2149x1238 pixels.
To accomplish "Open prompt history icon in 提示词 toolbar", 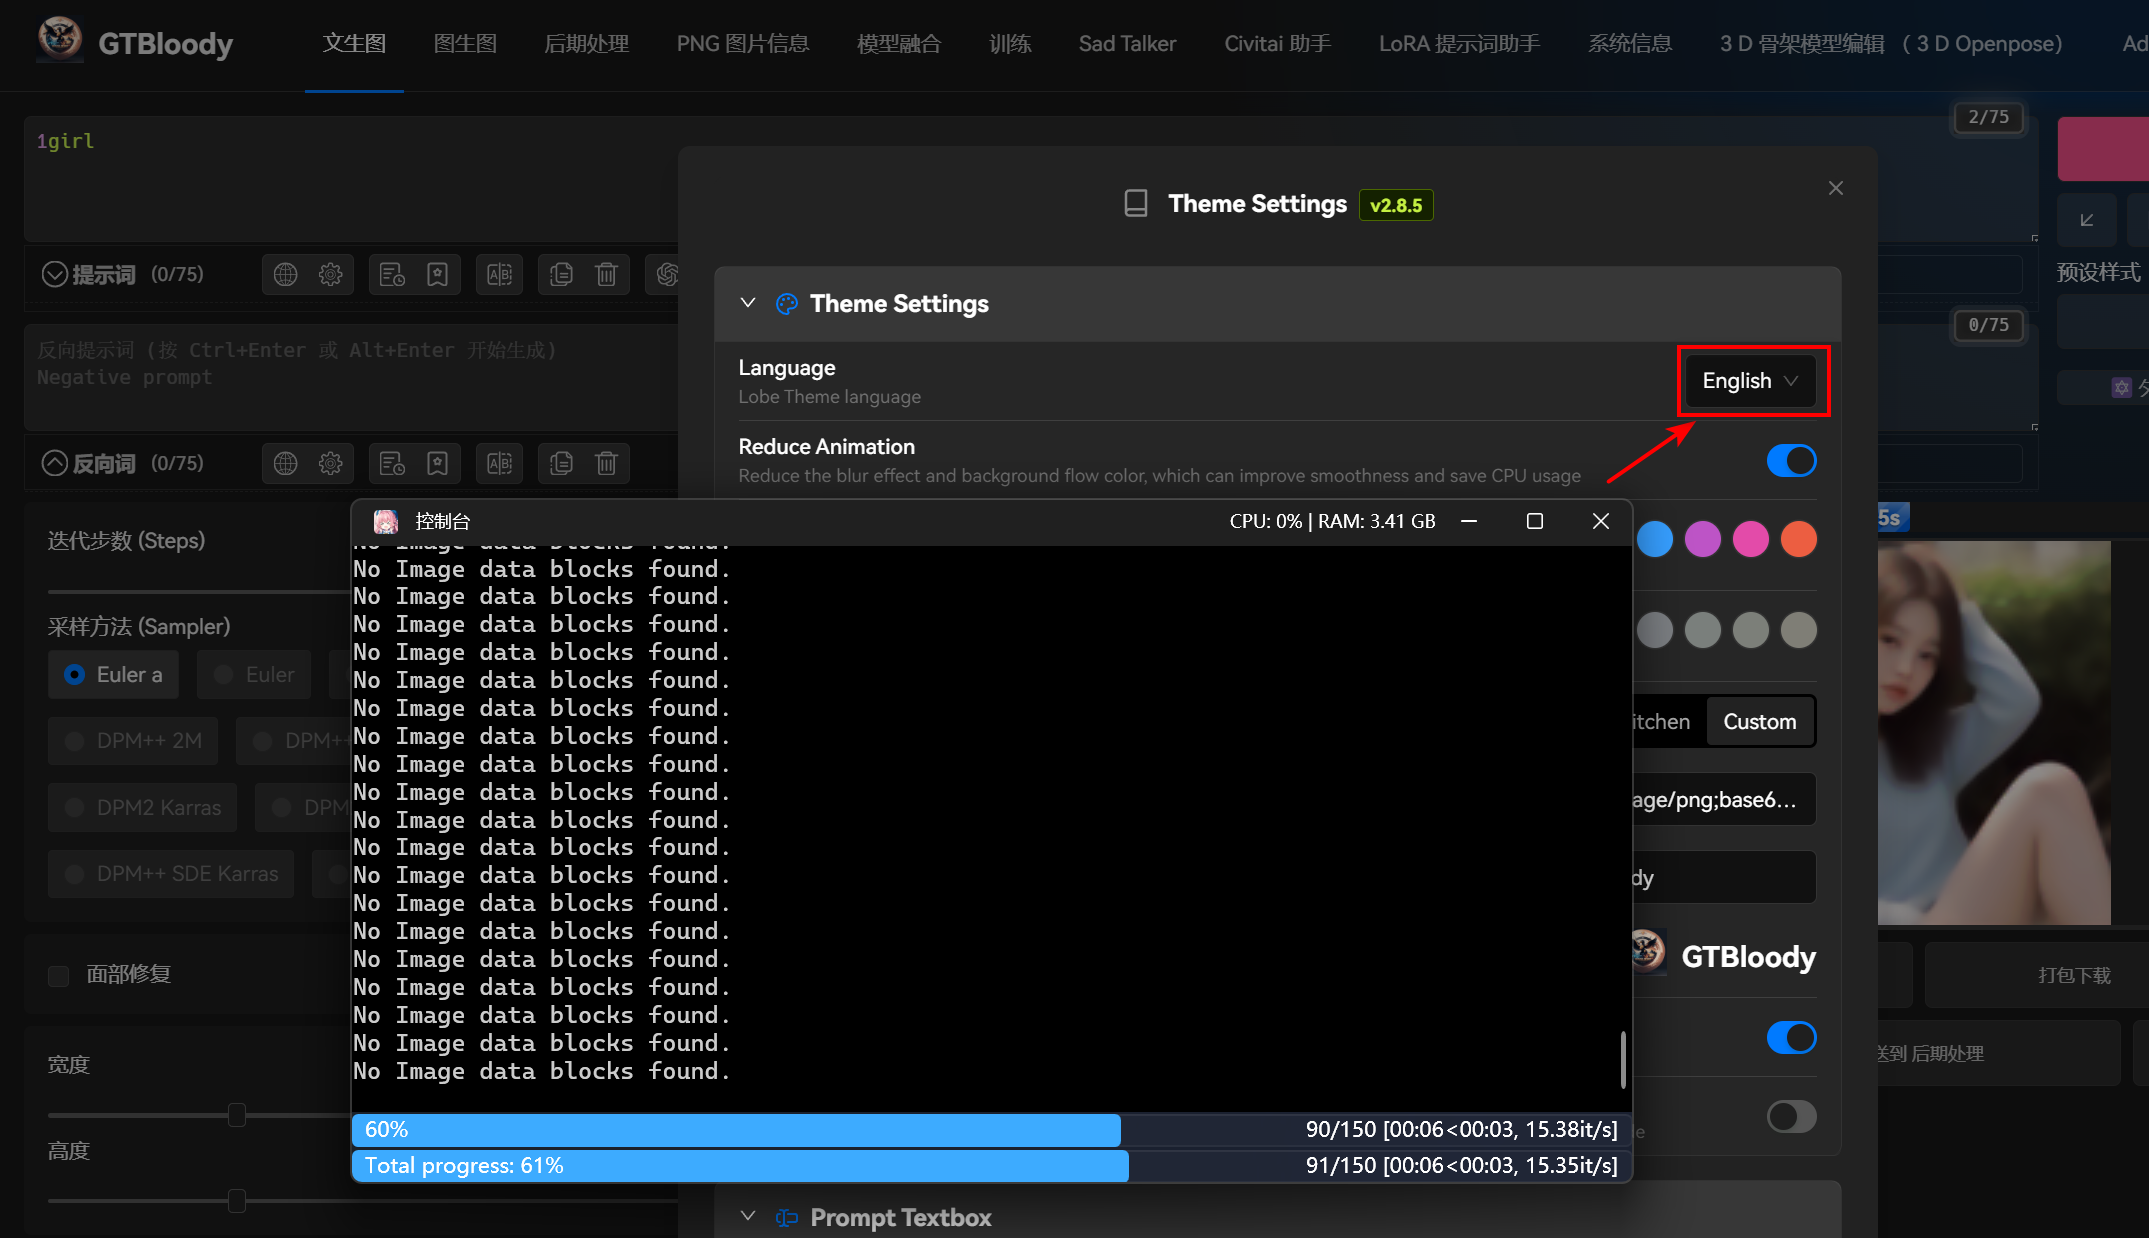I will pyautogui.click(x=392, y=274).
